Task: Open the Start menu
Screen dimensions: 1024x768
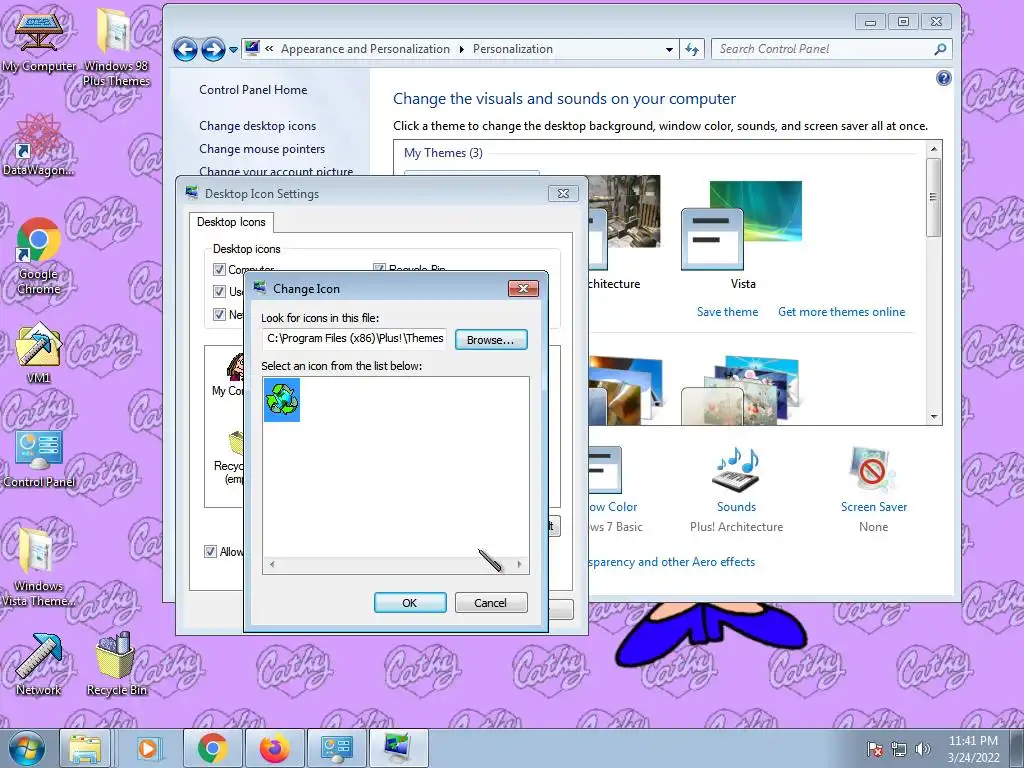Action: point(26,748)
